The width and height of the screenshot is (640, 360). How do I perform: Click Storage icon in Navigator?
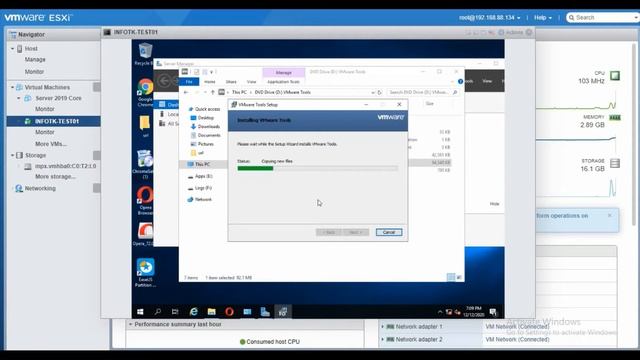click(x=19, y=156)
